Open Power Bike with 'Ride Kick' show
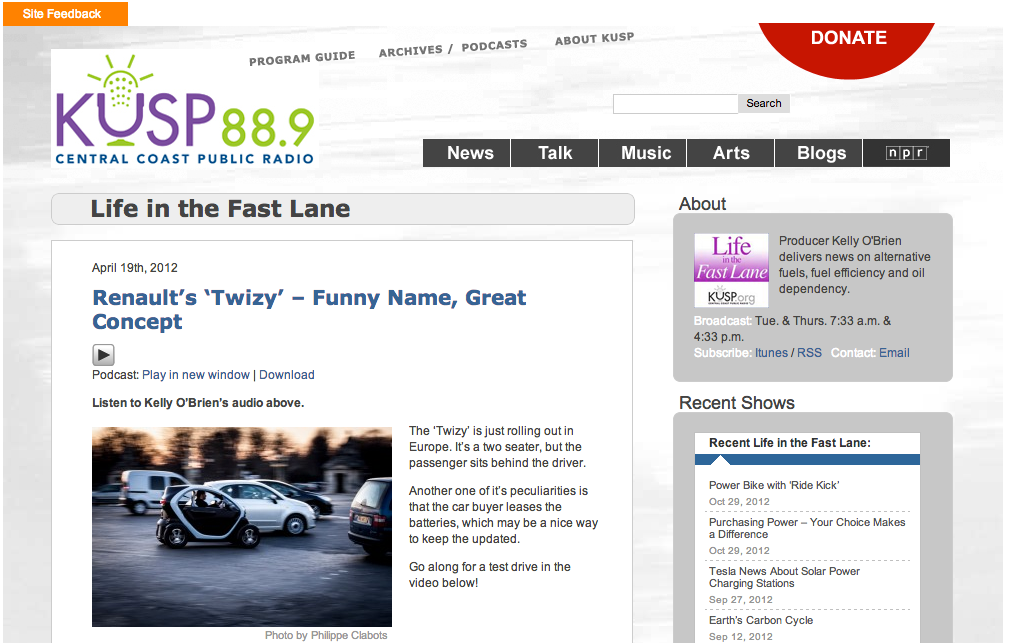The height and width of the screenshot is (643, 1010). pos(774,485)
